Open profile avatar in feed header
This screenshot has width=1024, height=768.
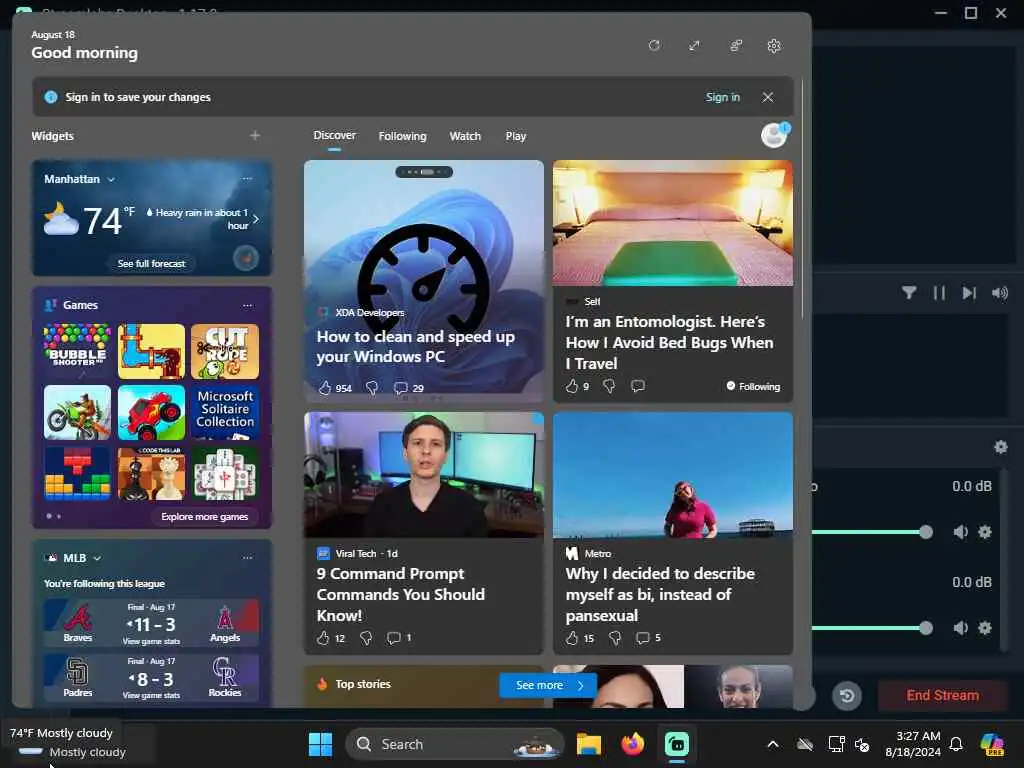[775, 135]
